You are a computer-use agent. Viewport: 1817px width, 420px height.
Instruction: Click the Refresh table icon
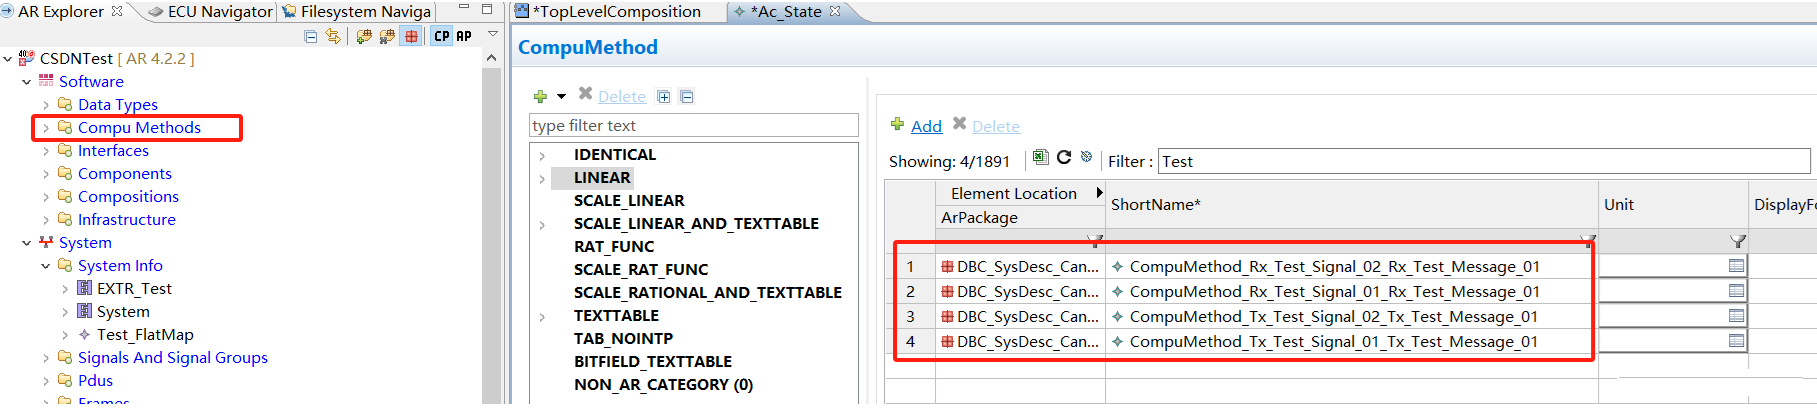[x=1064, y=158]
